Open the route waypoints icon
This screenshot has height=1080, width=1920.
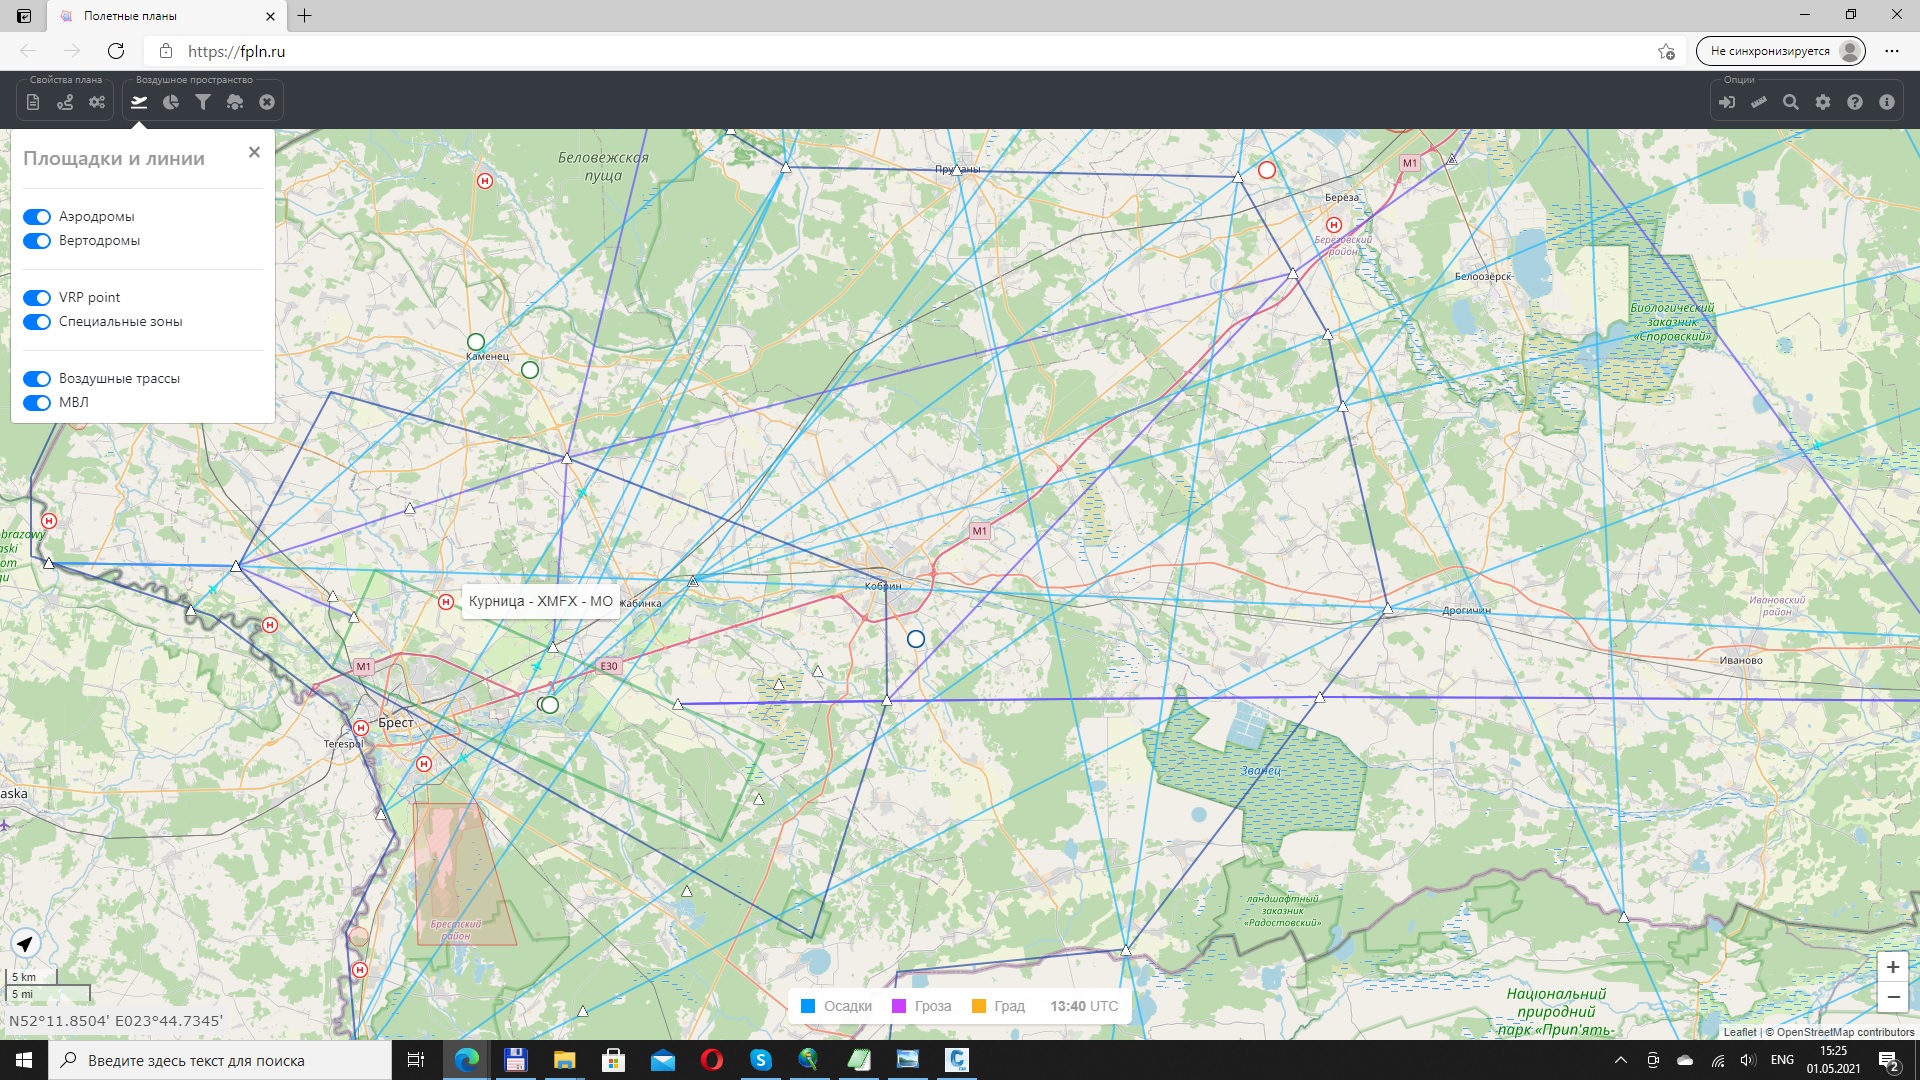click(x=65, y=102)
